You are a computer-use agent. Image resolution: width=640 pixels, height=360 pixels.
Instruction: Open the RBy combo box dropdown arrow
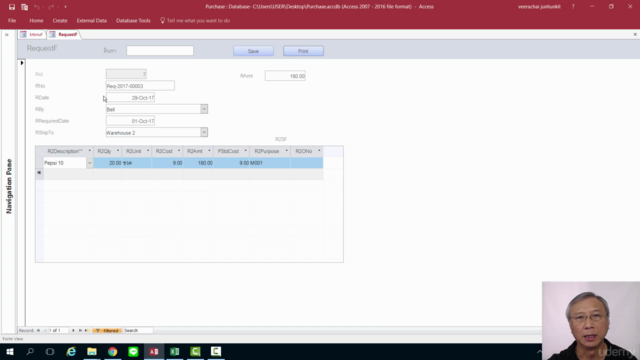click(204, 109)
